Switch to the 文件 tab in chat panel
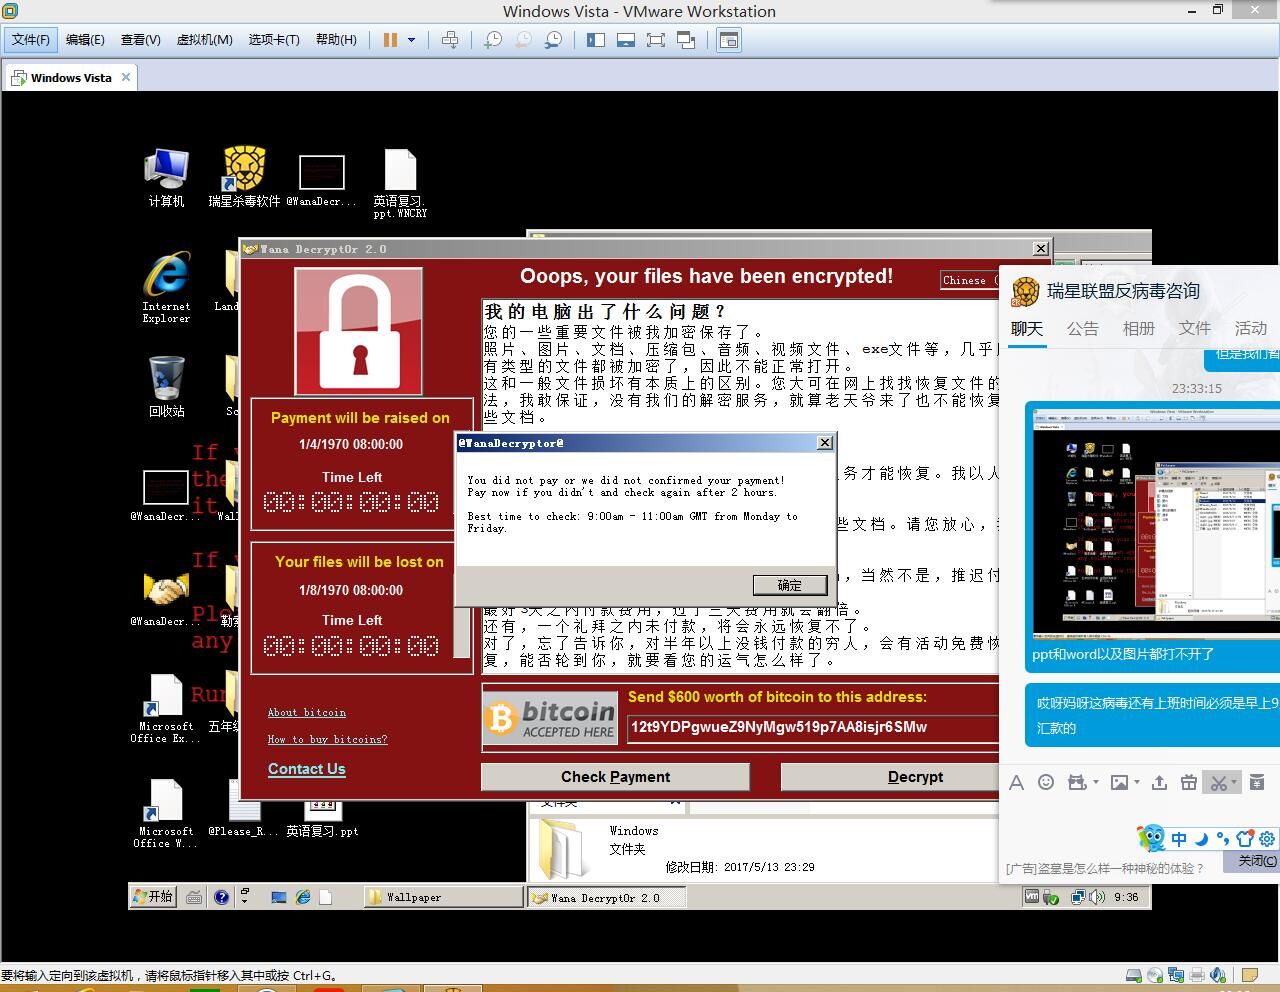 pyautogui.click(x=1195, y=329)
